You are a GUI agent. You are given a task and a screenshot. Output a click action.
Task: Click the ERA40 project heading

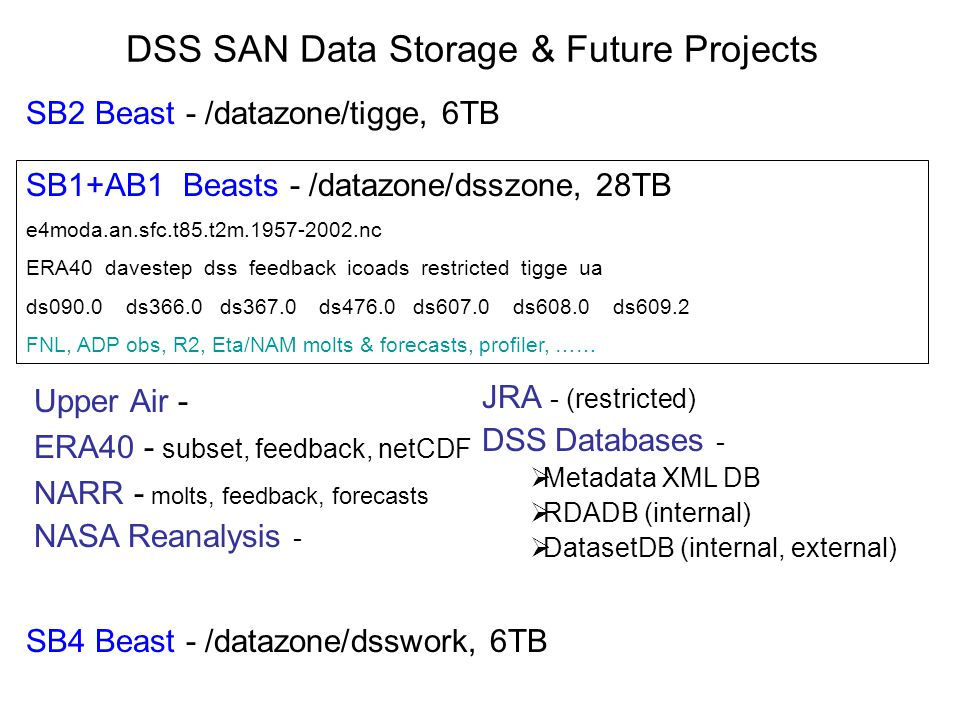[x=84, y=446]
